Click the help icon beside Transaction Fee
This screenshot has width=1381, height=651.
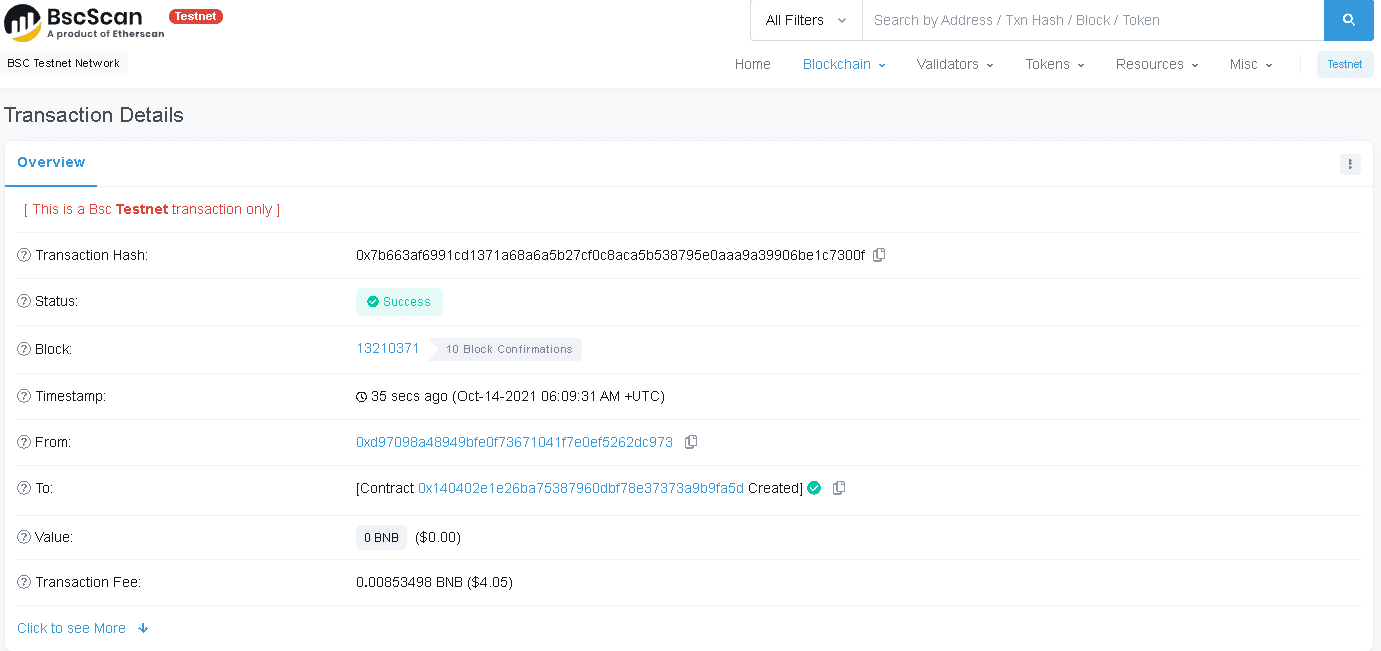24,582
